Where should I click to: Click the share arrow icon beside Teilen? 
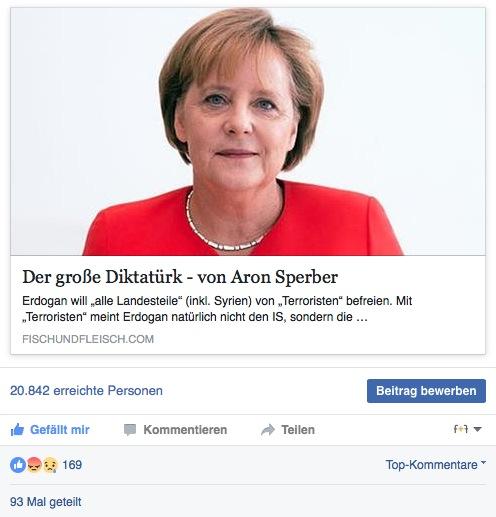coord(268,430)
